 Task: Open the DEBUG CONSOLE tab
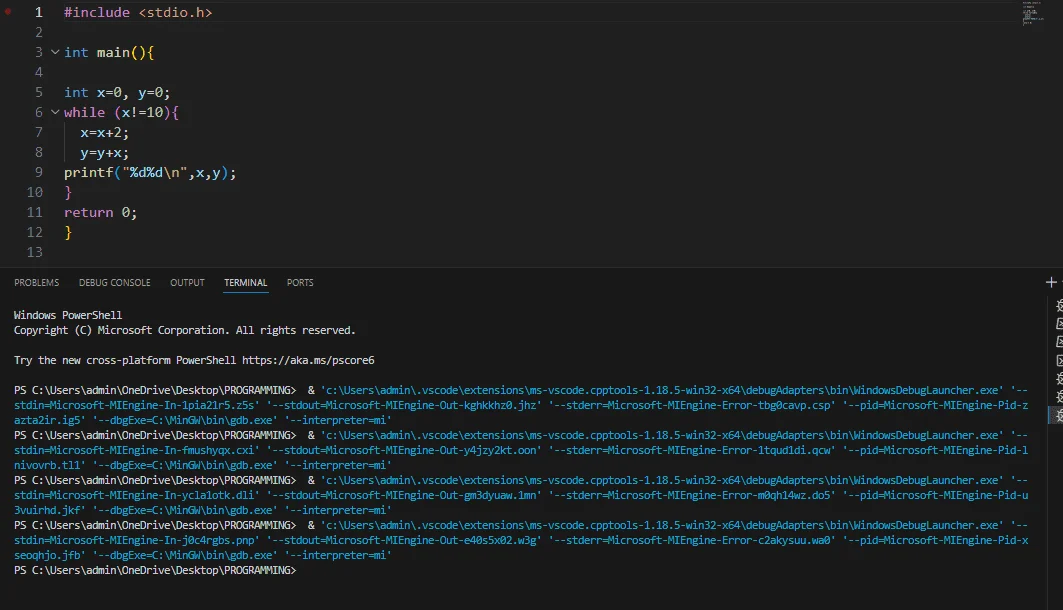point(115,283)
